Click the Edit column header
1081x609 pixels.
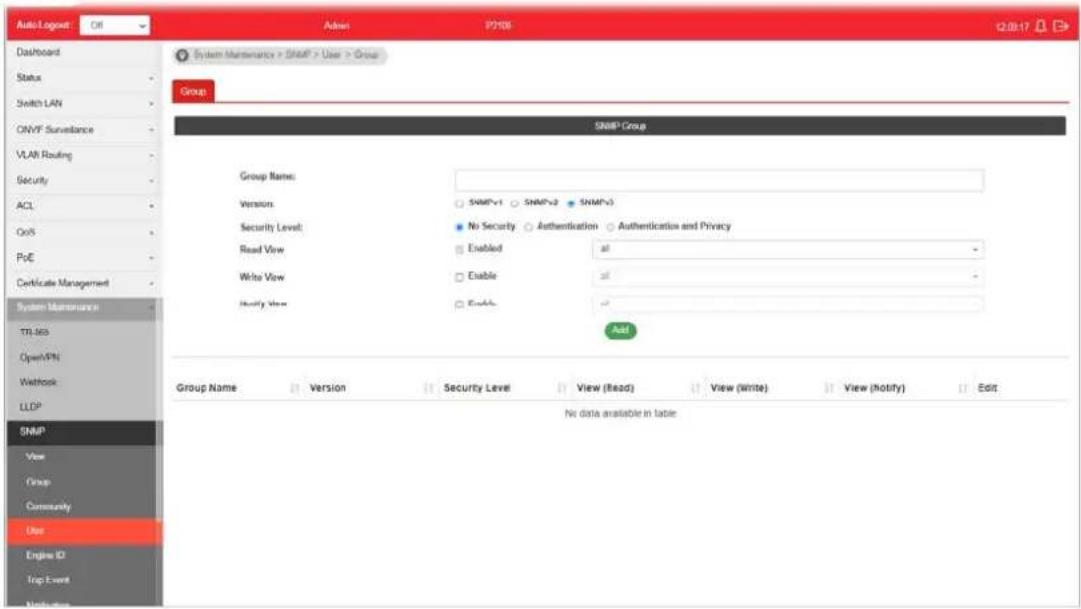(987, 388)
